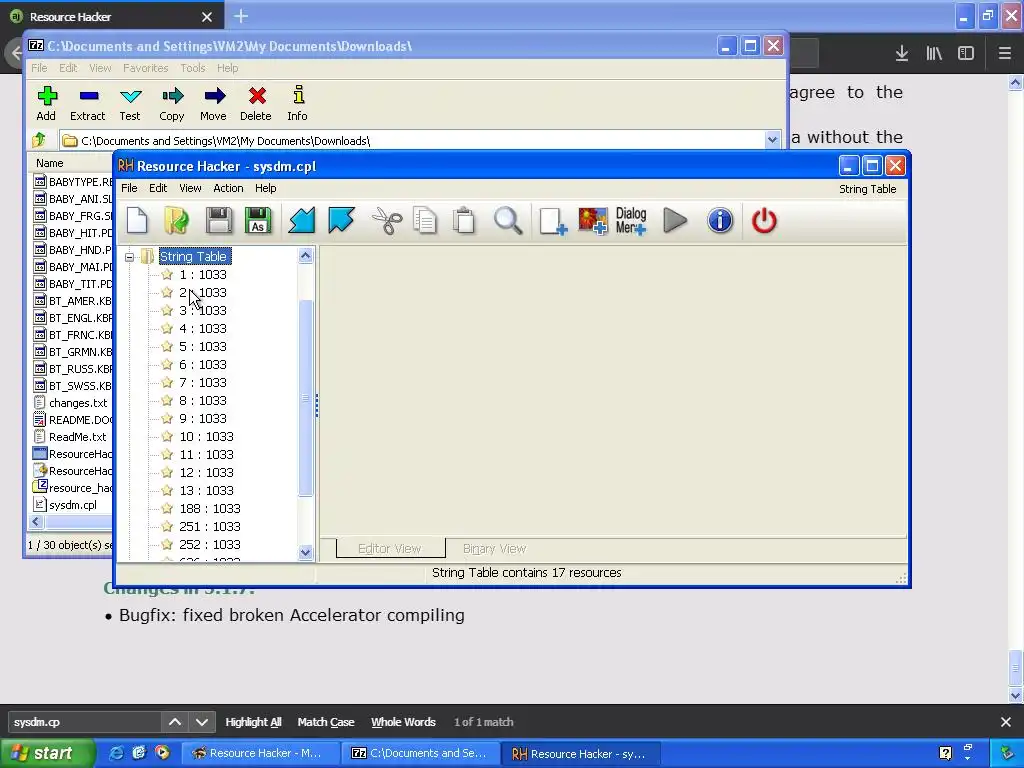Click the Add image resource icon

tap(592, 221)
